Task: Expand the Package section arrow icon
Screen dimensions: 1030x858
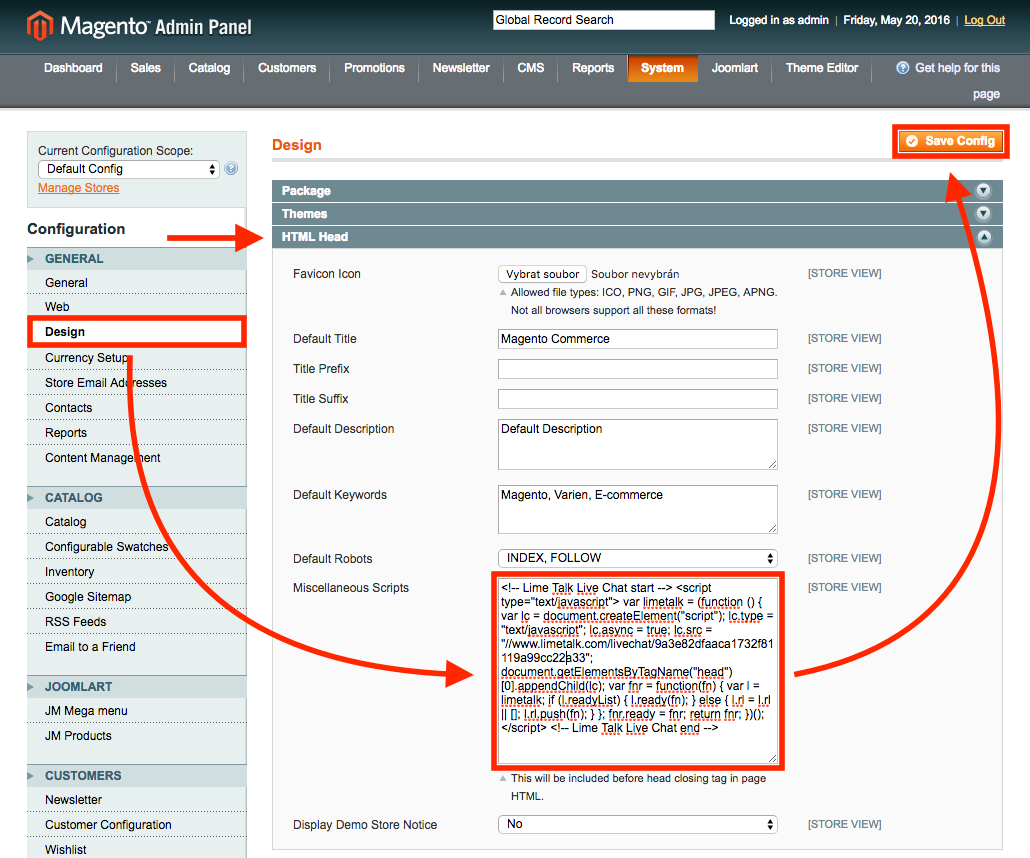Action: tap(983, 191)
